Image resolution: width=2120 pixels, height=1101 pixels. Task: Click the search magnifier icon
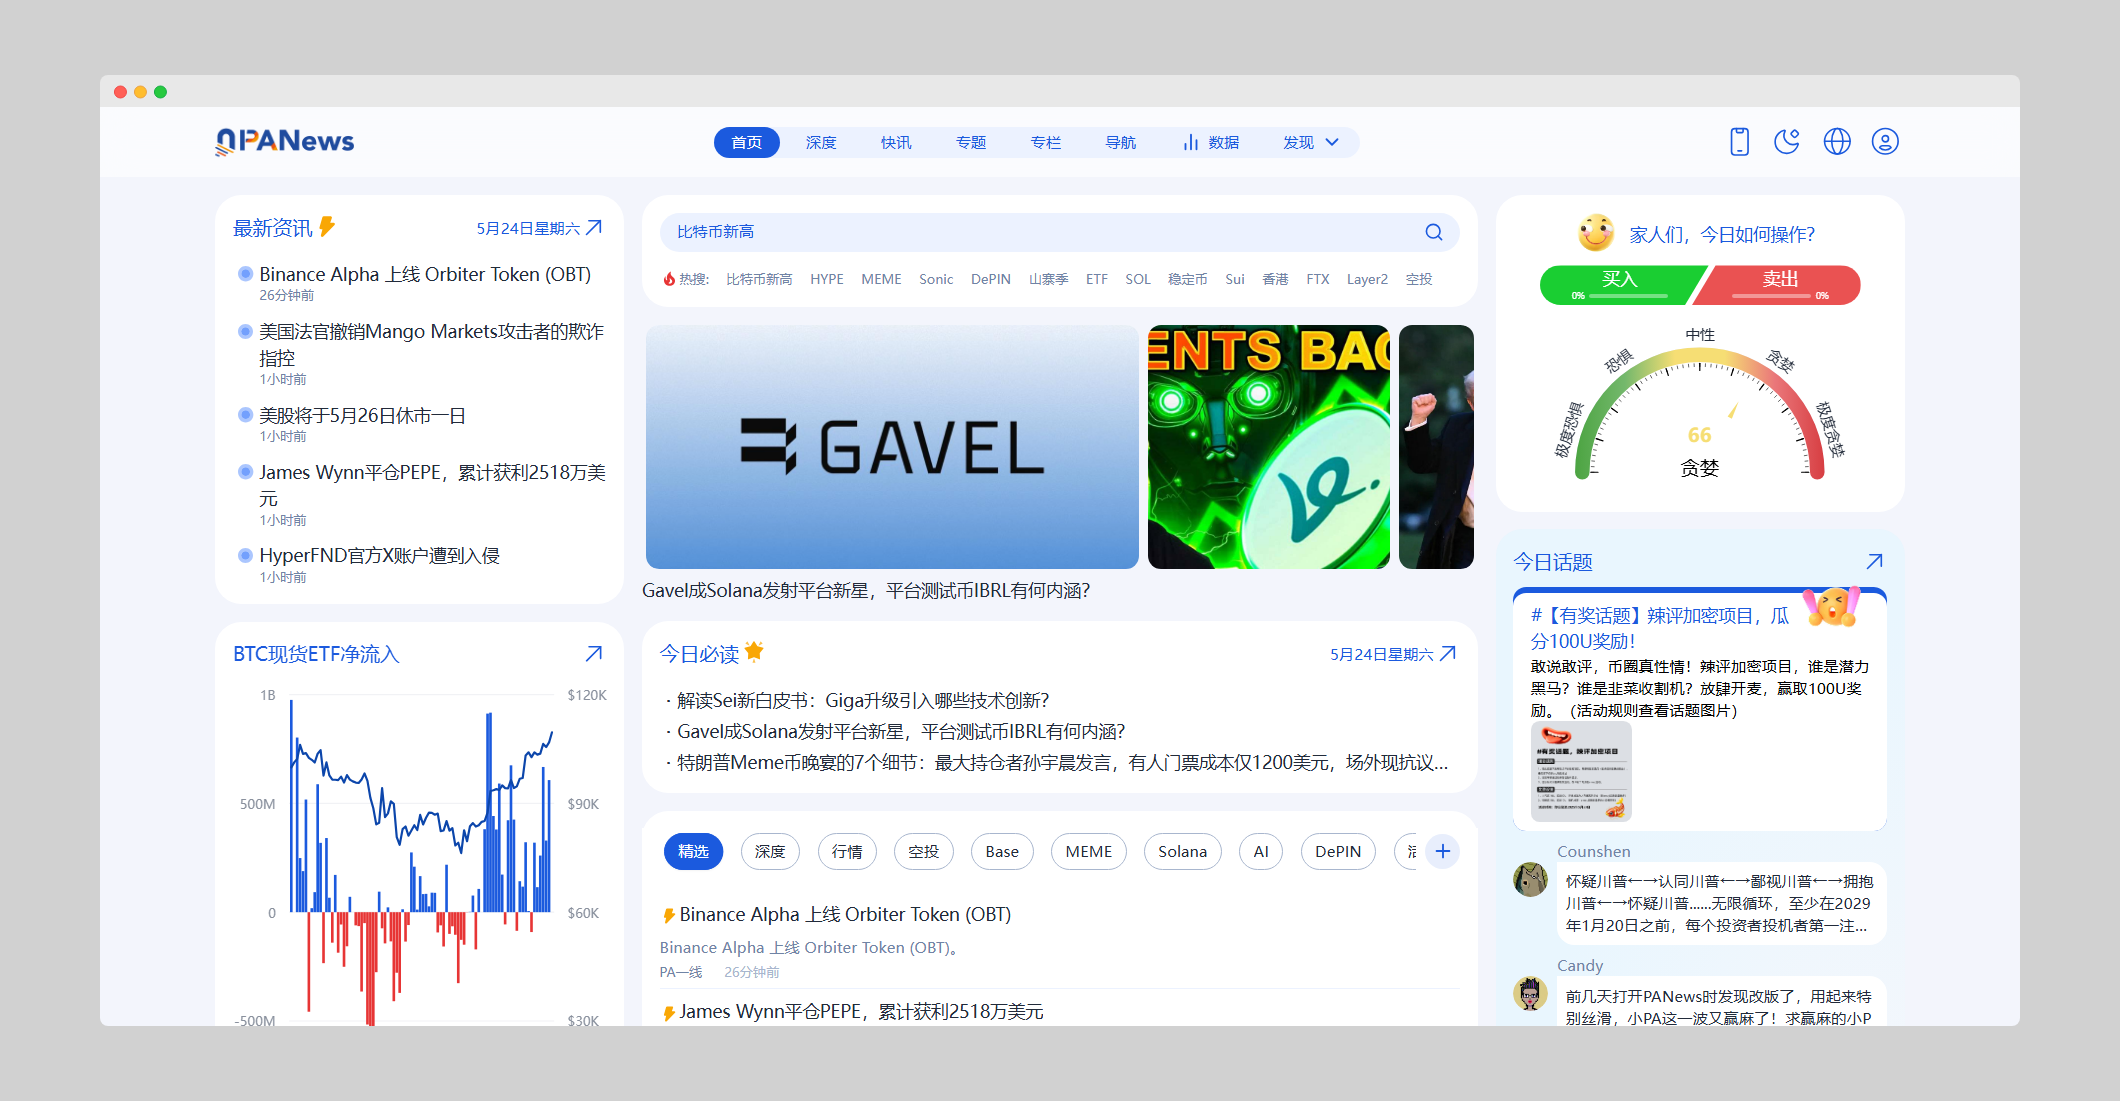(x=1433, y=232)
